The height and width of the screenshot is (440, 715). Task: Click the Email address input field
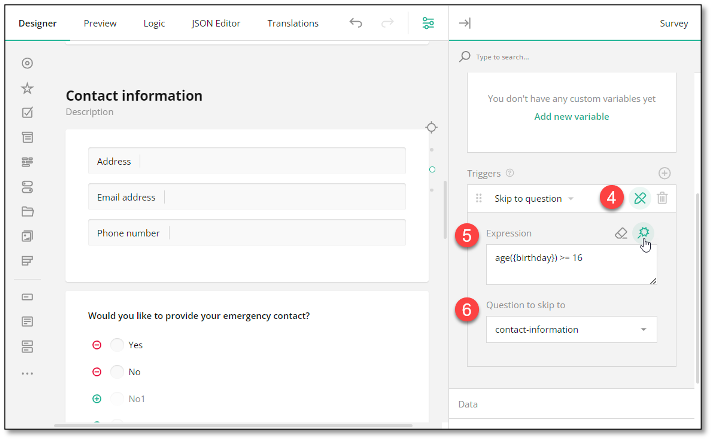point(247,197)
